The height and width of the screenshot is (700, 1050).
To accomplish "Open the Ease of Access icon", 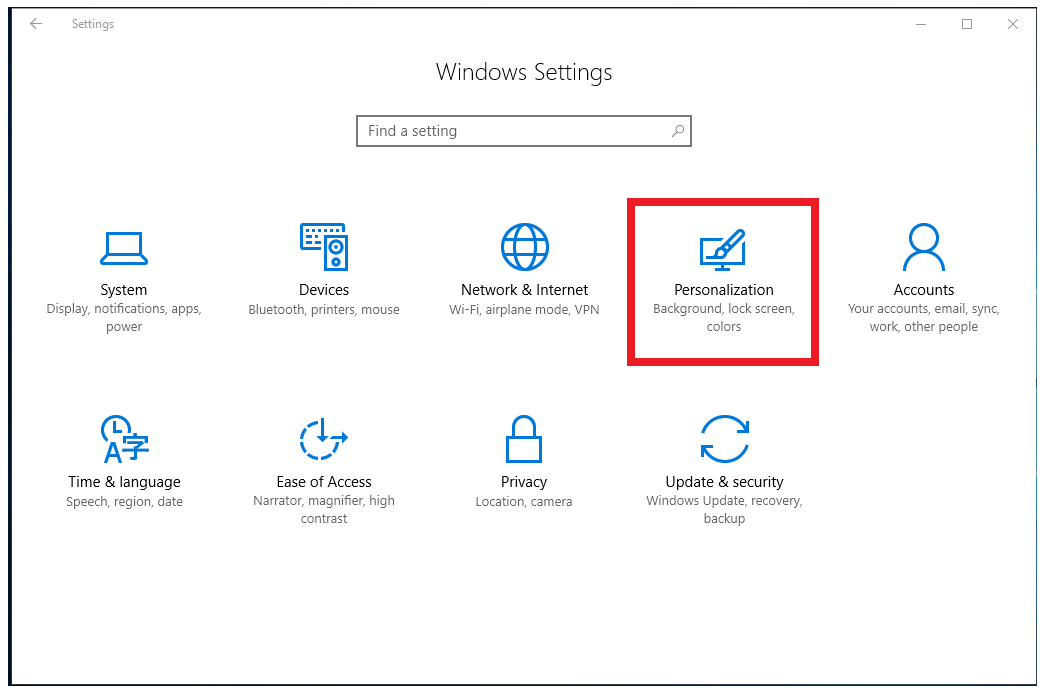I will (x=323, y=439).
